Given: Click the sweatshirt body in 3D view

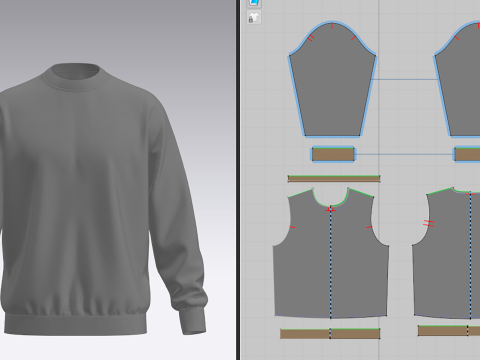Looking at the screenshot, I should click(x=77, y=200).
